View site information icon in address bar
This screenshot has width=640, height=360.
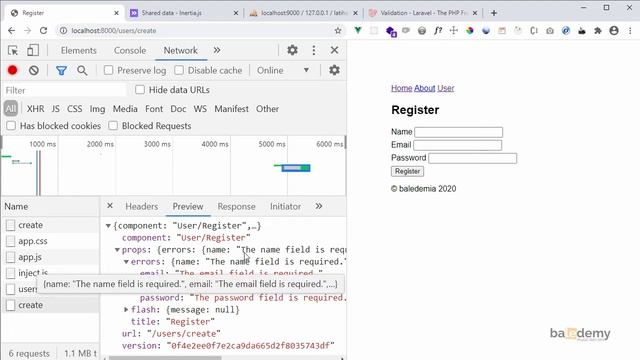pos(63,31)
